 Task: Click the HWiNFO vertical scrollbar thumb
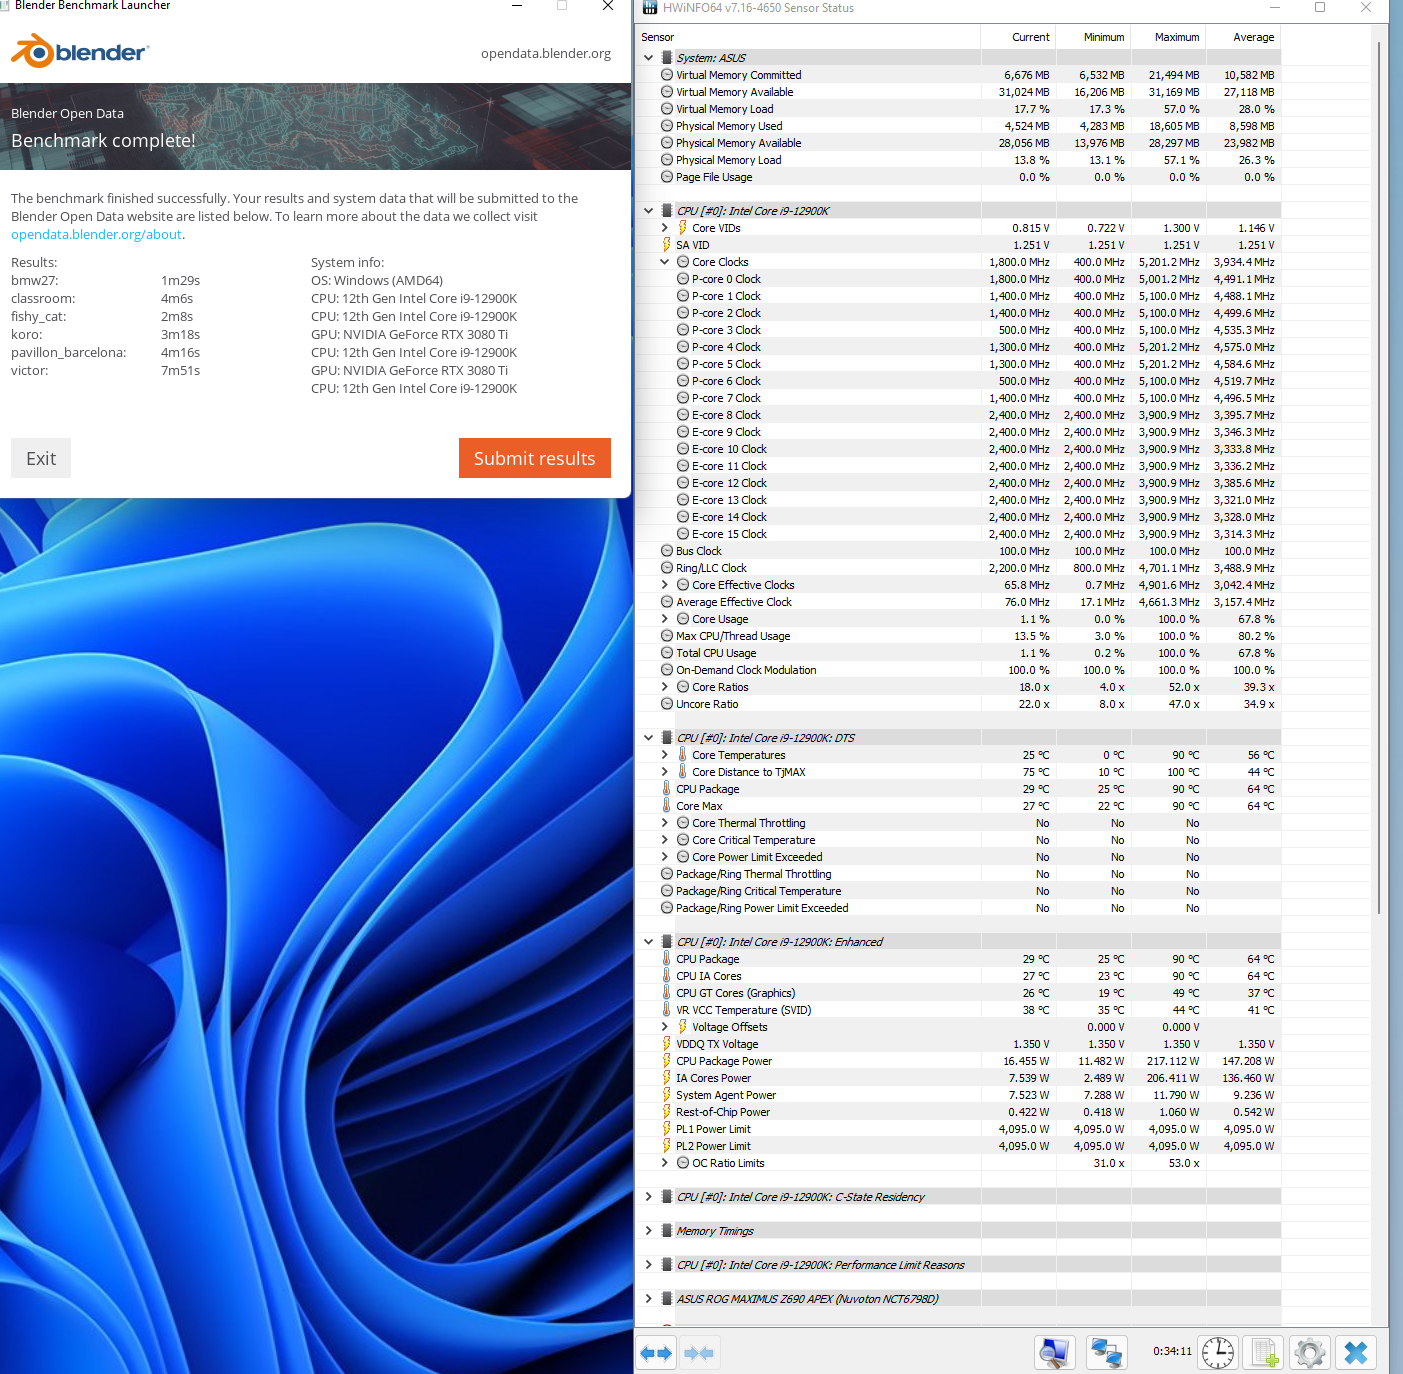(1379, 477)
